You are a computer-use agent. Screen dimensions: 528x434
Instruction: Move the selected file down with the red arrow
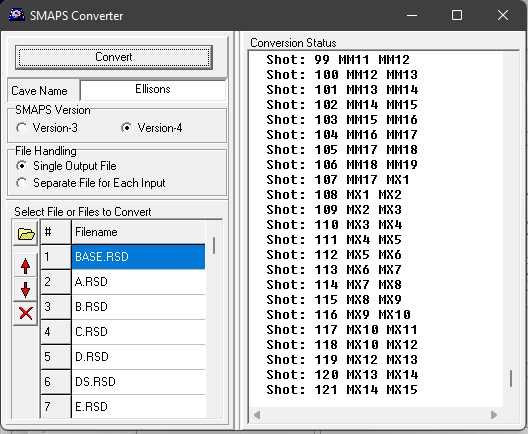pyautogui.click(x=26, y=289)
